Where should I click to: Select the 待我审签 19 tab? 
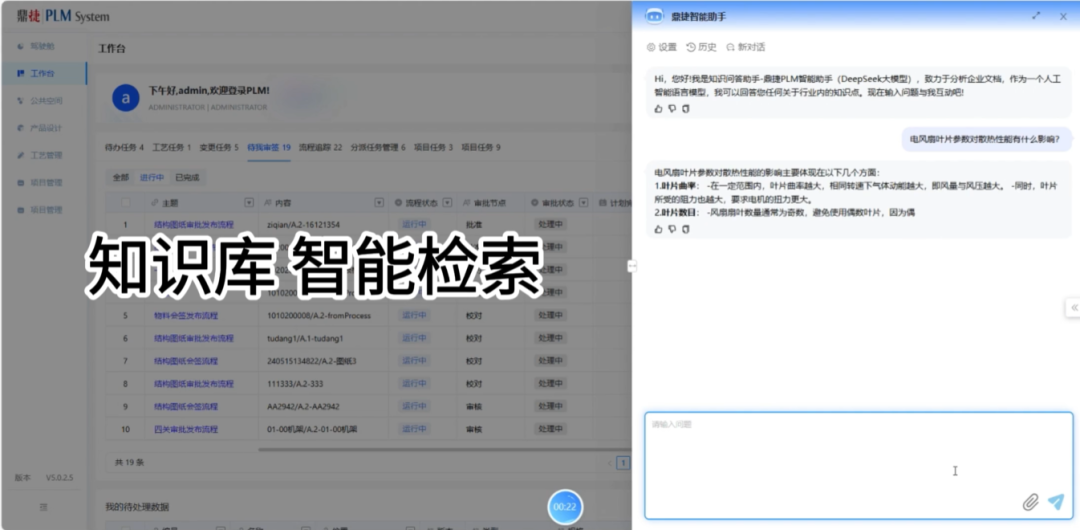click(269, 147)
